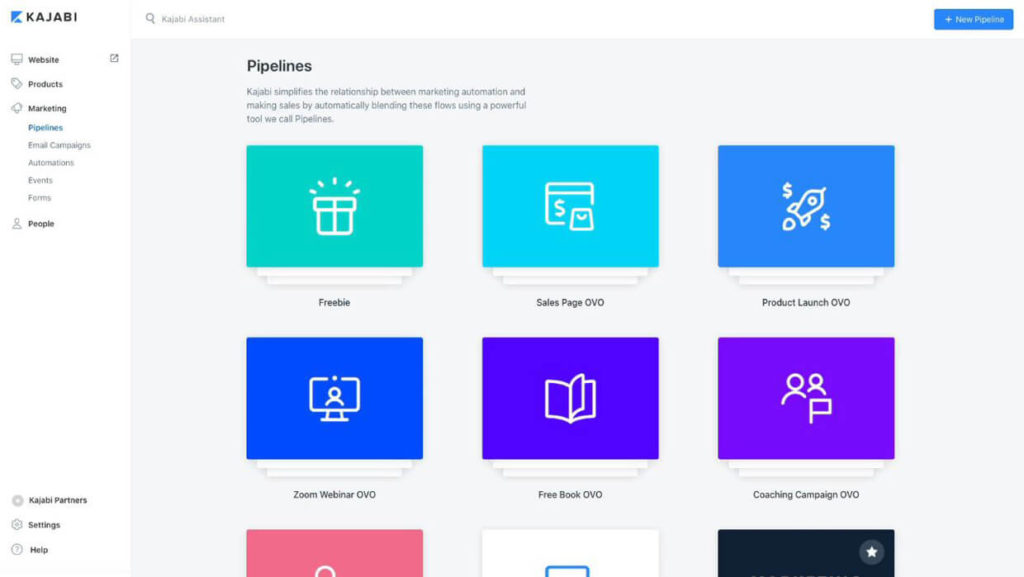The width and height of the screenshot is (1024, 577).
Task: Click the Marketing megaphone icon
Action: [17, 108]
